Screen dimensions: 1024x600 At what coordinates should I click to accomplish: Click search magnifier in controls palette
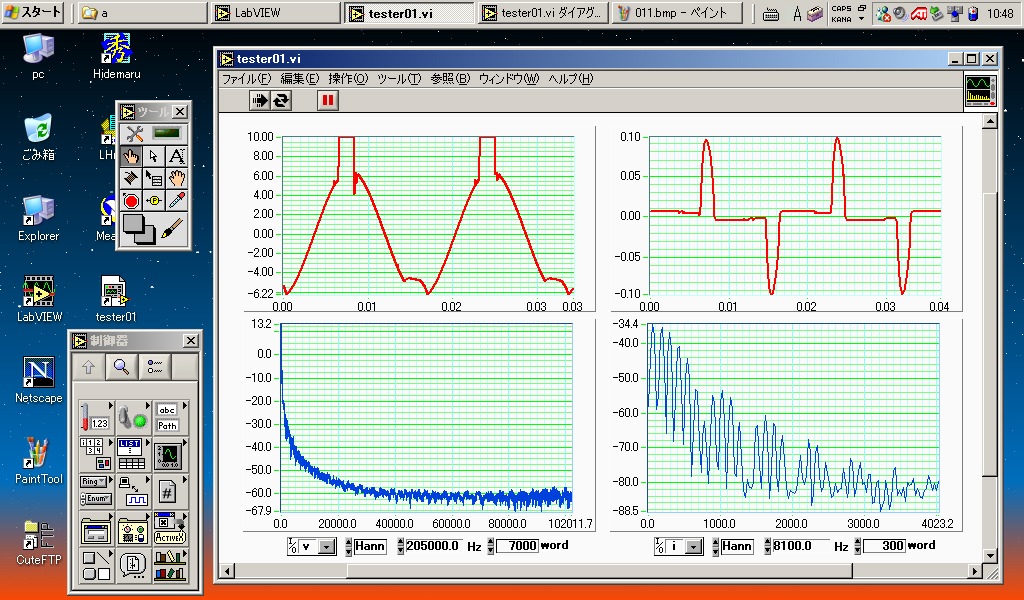click(121, 367)
